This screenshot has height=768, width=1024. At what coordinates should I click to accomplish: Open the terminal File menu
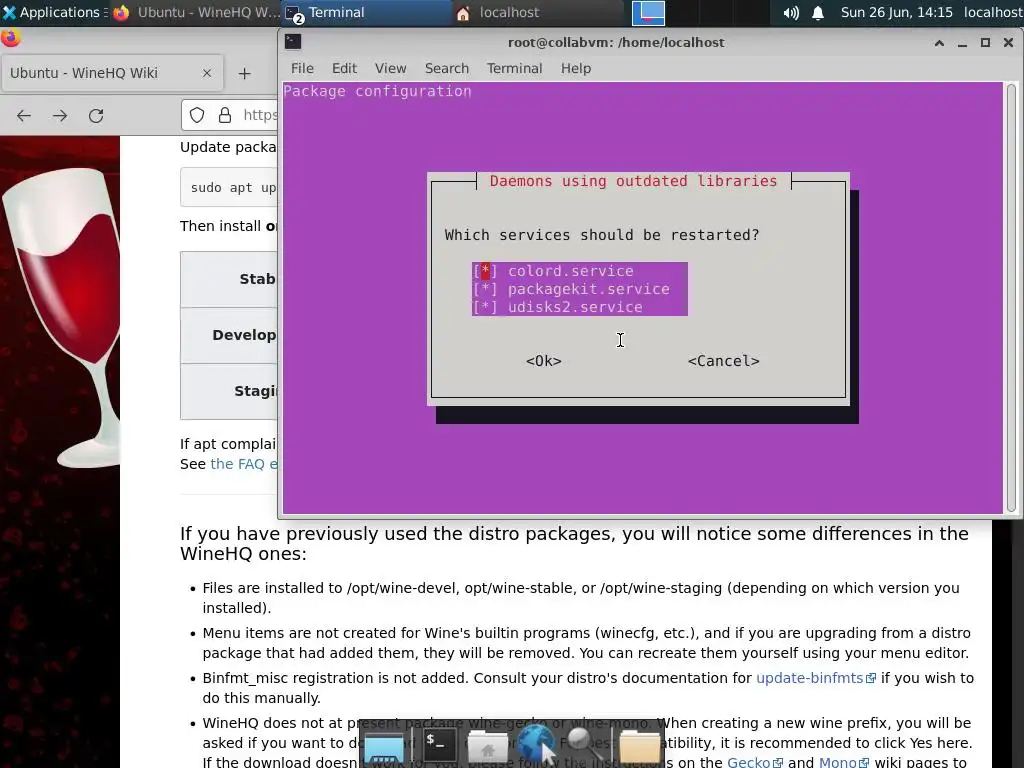coord(302,68)
